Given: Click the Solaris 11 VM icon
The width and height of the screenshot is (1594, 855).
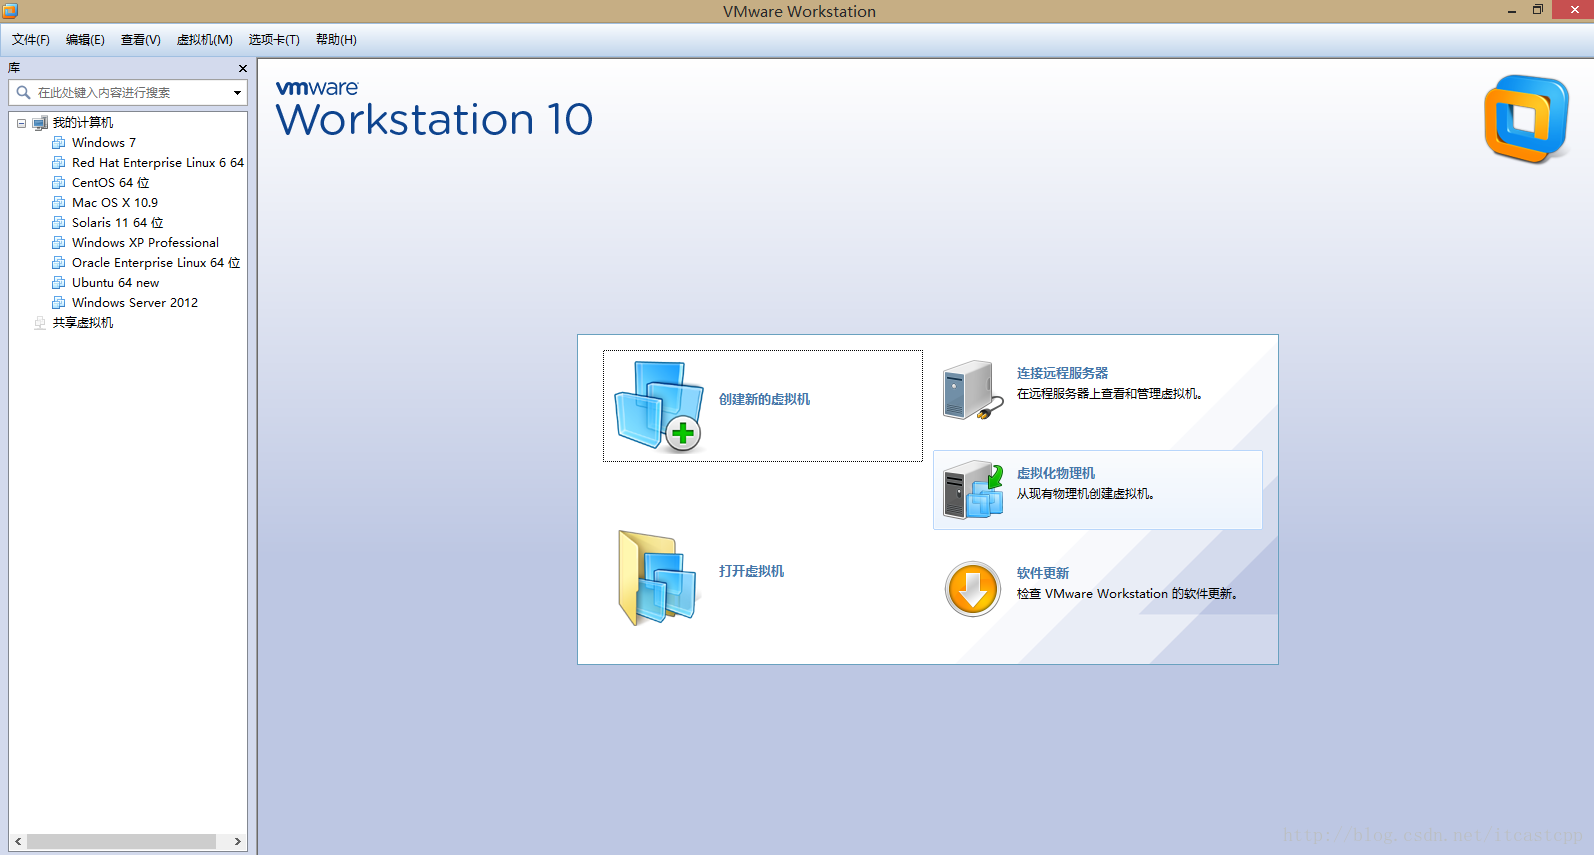Looking at the screenshot, I should (59, 222).
